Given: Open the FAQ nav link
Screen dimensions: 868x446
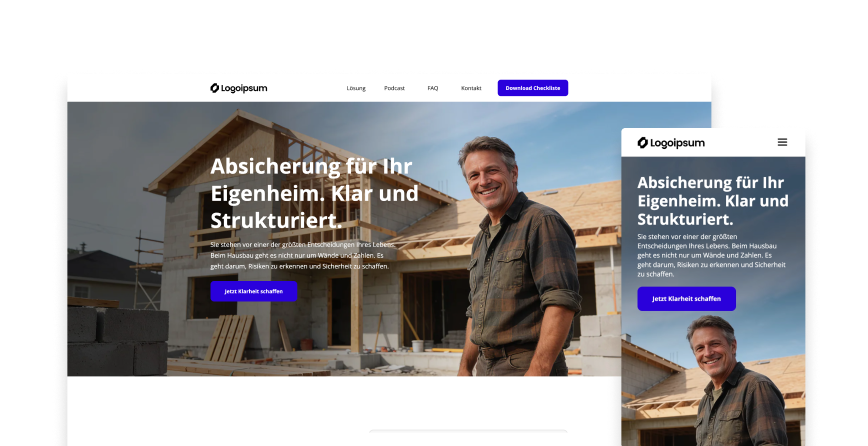Looking at the screenshot, I should tap(432, 88).
